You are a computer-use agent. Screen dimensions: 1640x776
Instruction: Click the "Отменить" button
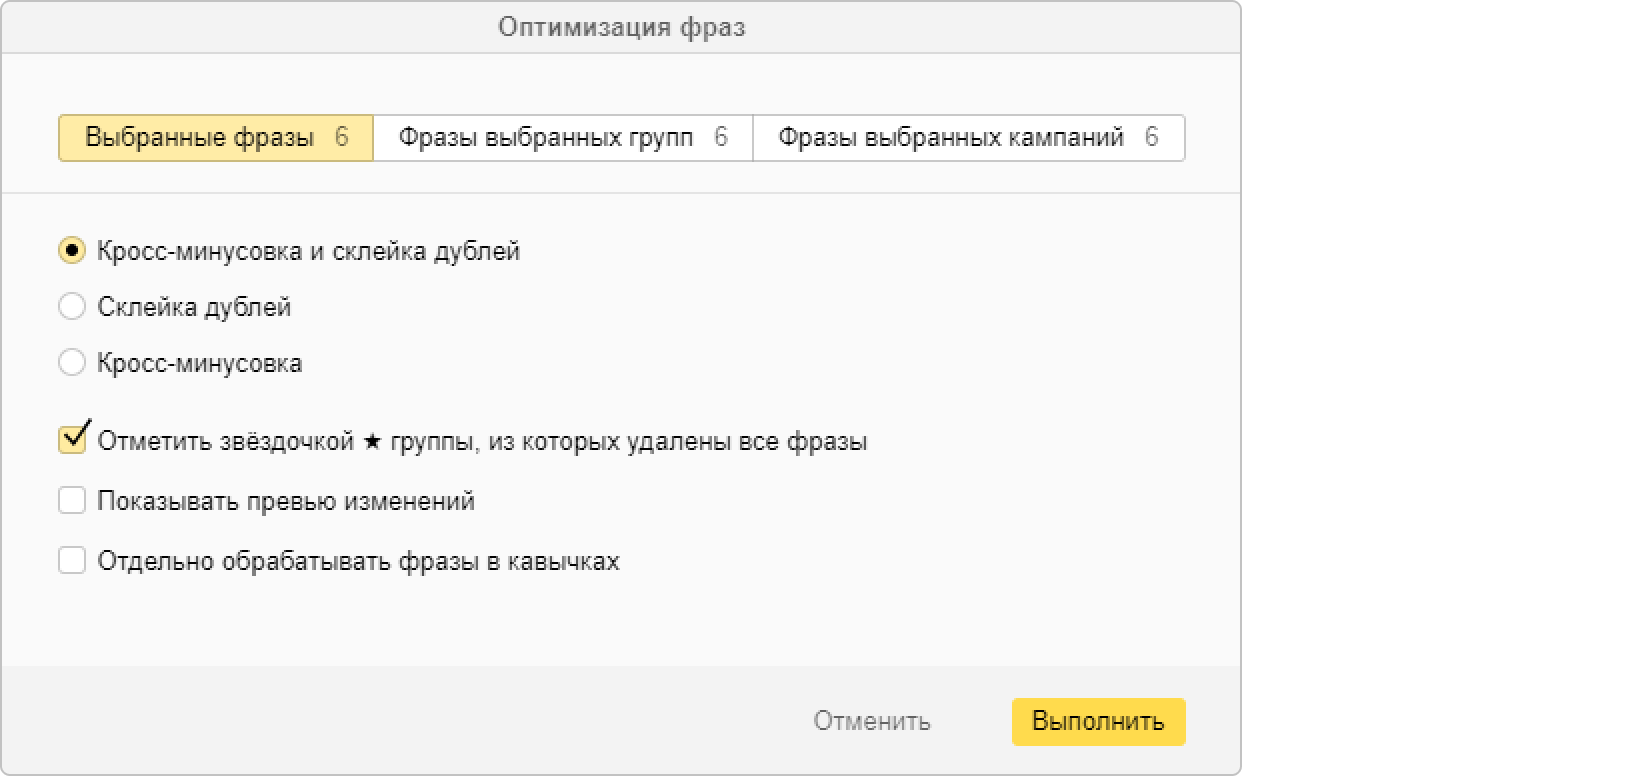[872, 721]
